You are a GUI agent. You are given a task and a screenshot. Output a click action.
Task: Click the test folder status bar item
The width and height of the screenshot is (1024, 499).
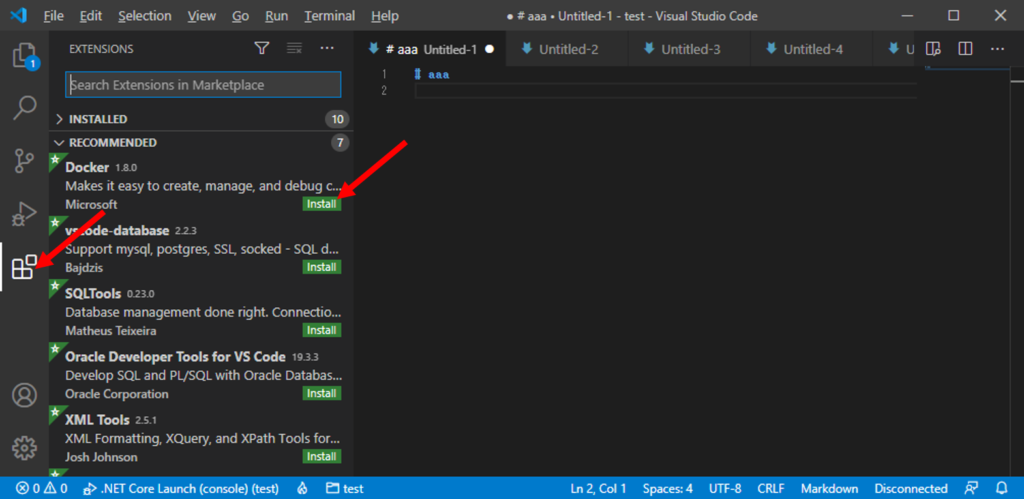point(345,489)
